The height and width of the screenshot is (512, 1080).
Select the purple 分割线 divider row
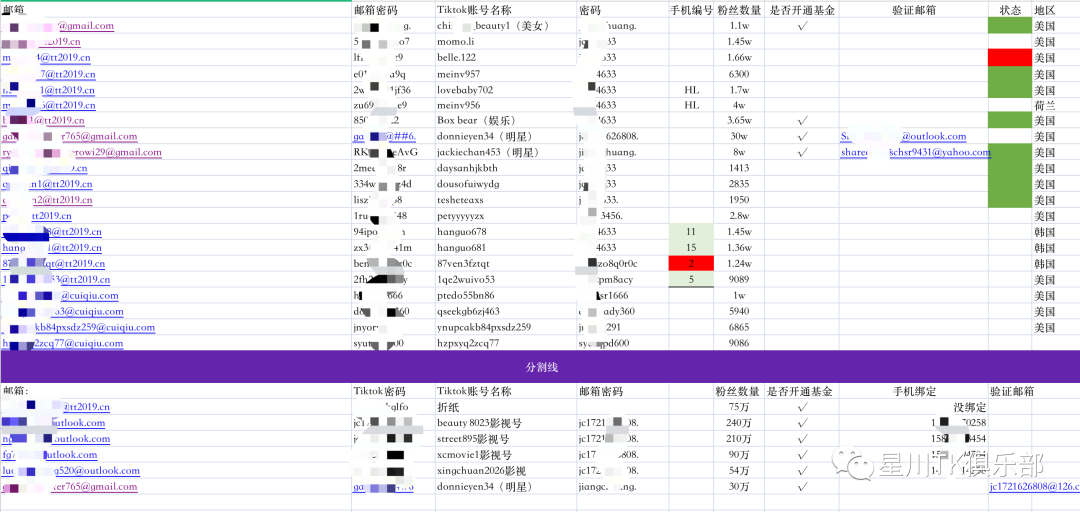point(540,367)
